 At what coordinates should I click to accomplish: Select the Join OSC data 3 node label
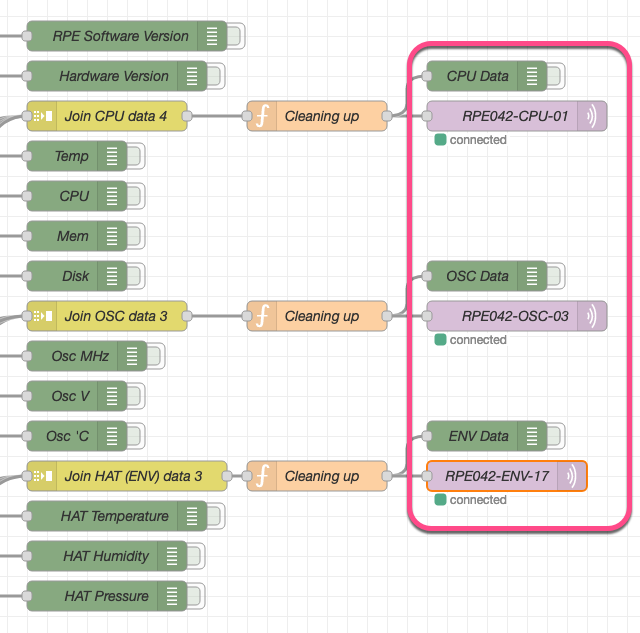pyautogui.click(x=116, y=316)
